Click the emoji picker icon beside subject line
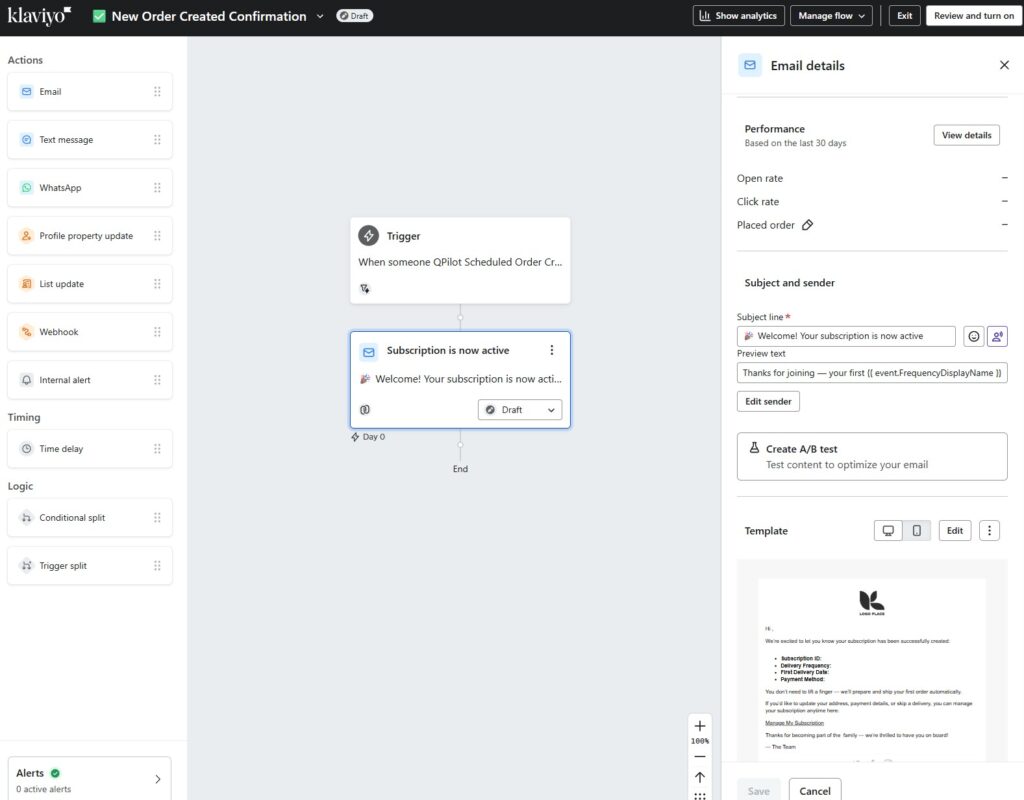Image resolution: width=1024 pixels, height=800 pixels. click(973, 337)
